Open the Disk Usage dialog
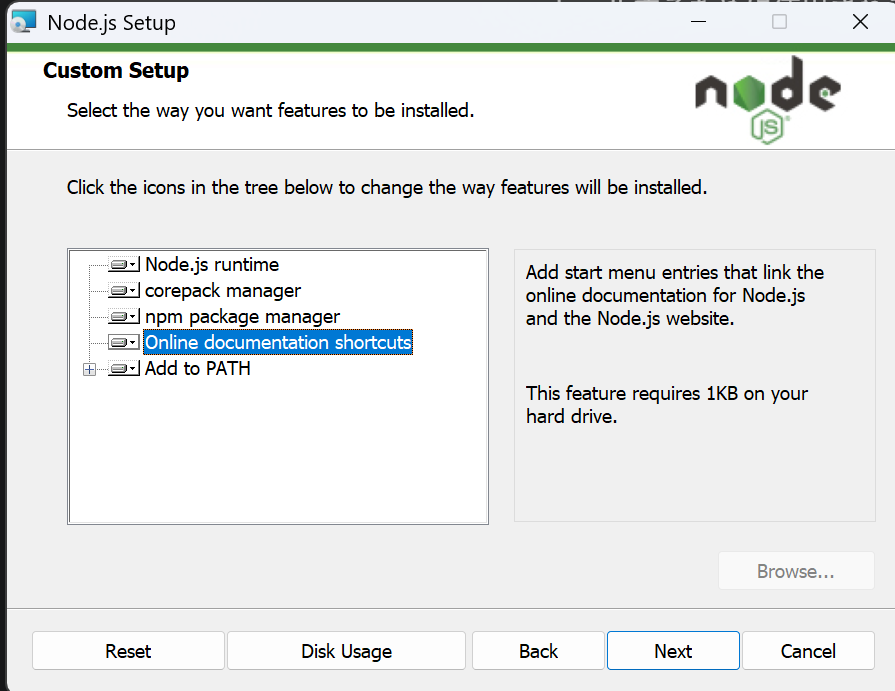The height and width of the screenshot is (691, 895). [346, 651]
